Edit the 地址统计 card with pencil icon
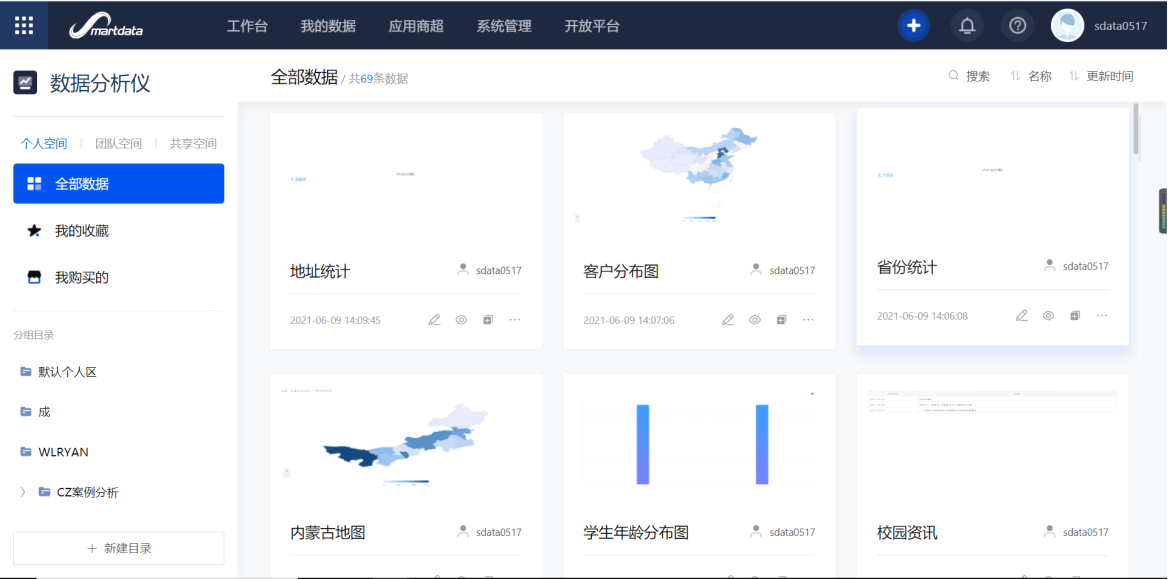The height and width of the screenshot is (579, 1168). coord(434,320)
